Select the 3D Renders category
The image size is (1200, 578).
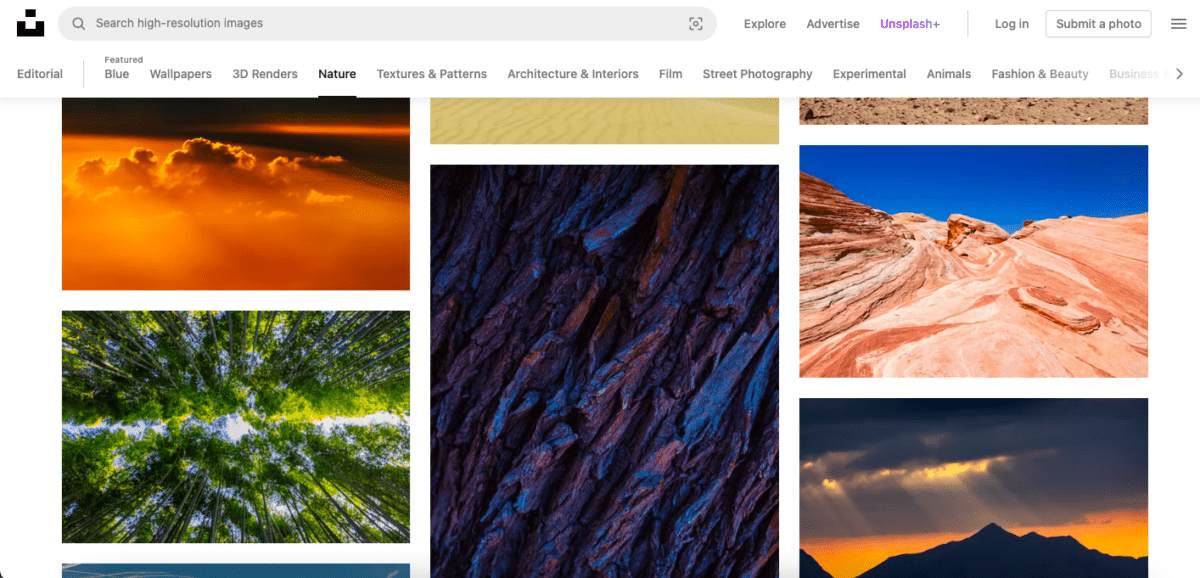click(265, 74)
